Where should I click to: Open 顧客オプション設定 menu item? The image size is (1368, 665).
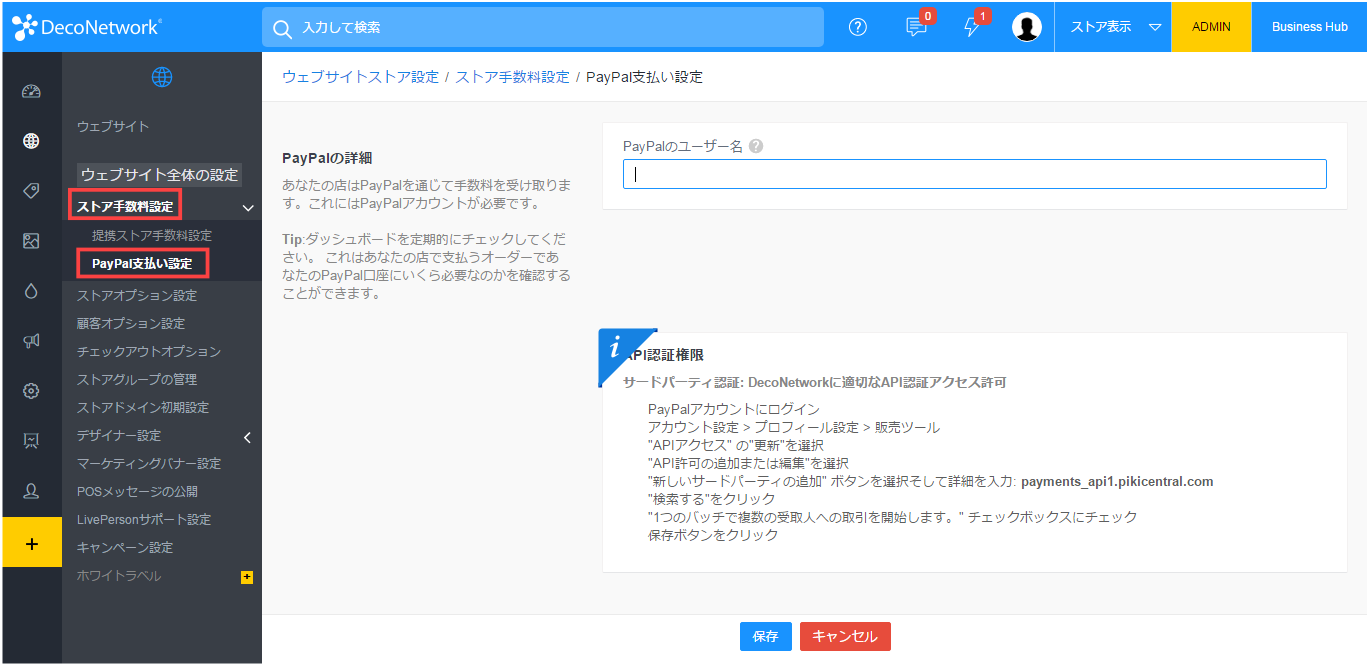[131, 324]
